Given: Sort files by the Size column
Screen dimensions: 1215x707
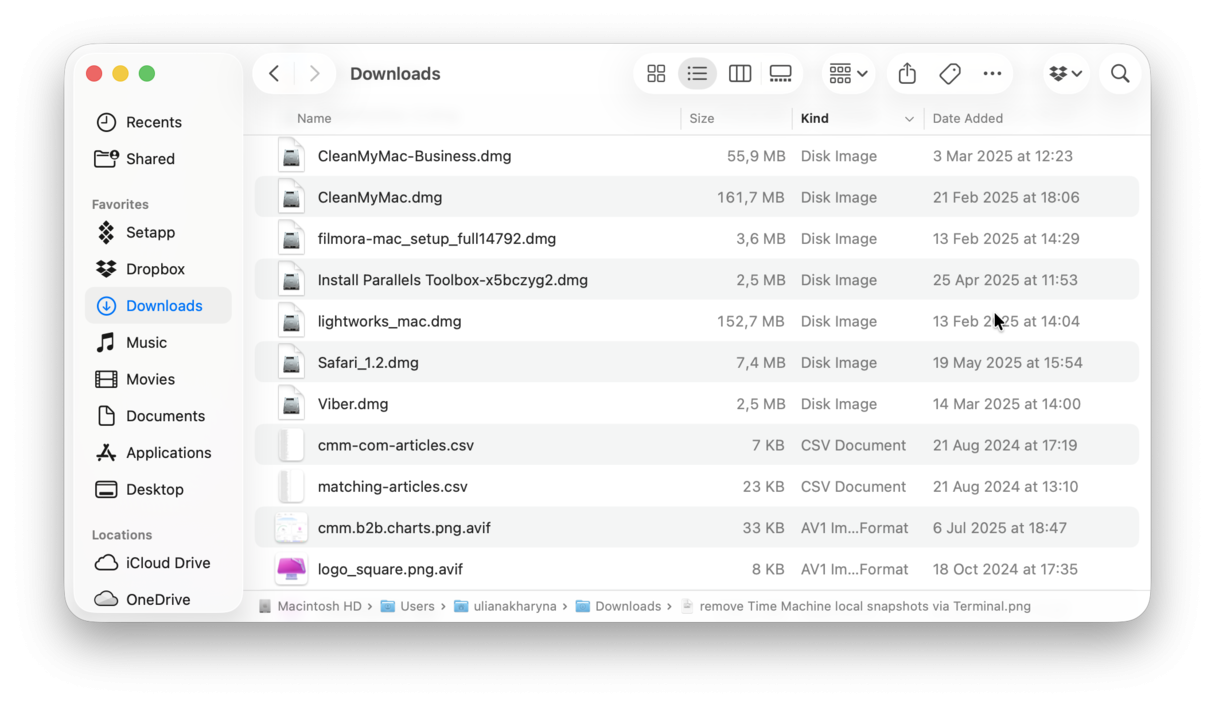Looking at the screenshot, I should click(701, 118).
